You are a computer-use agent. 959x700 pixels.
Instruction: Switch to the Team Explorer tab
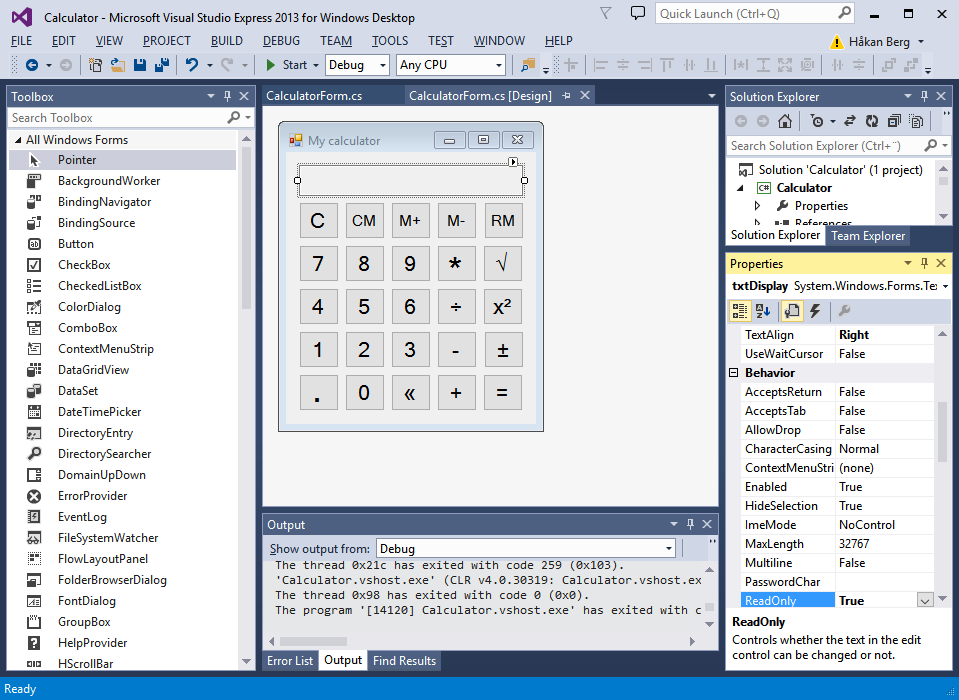[868, 236]
